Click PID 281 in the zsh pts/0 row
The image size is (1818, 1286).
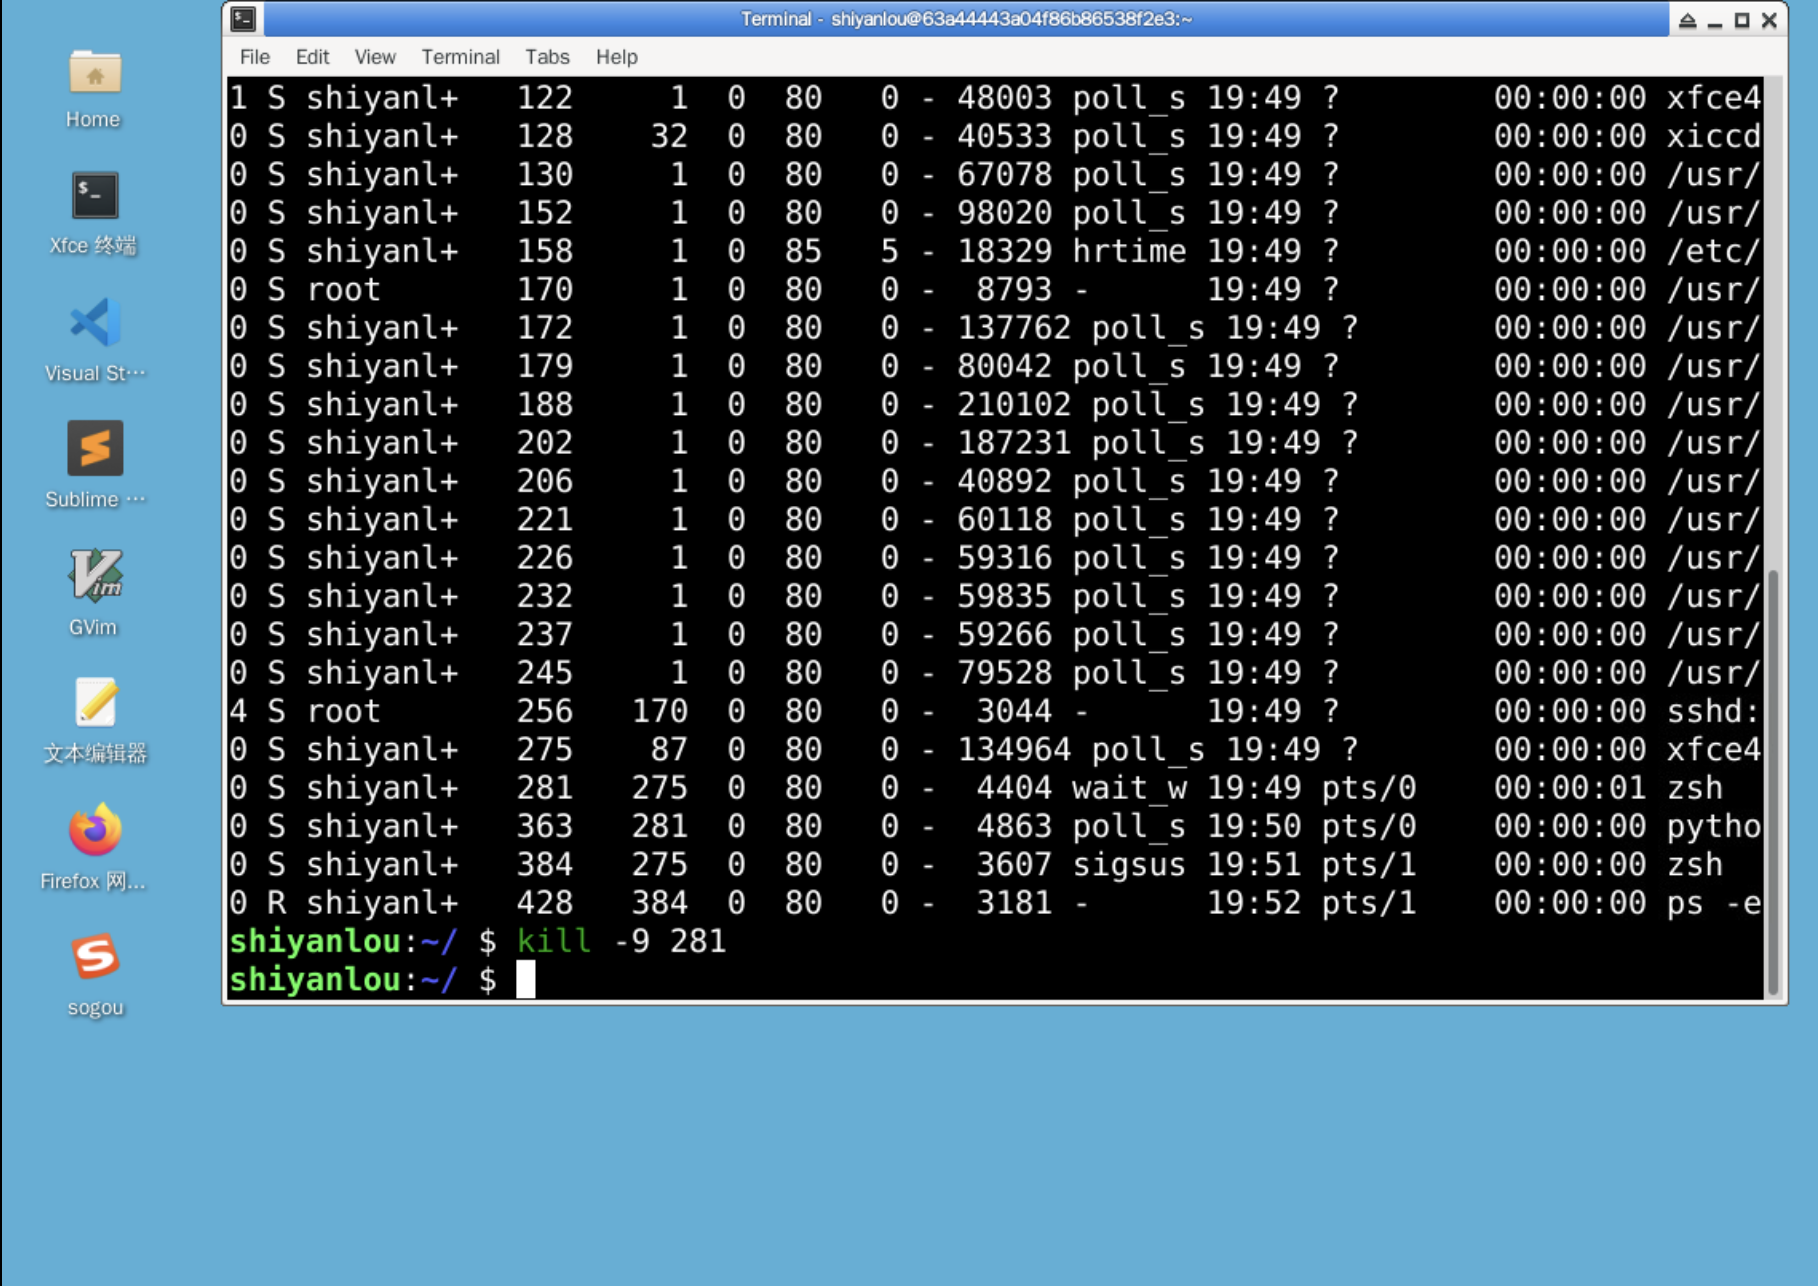coord(545,788)
